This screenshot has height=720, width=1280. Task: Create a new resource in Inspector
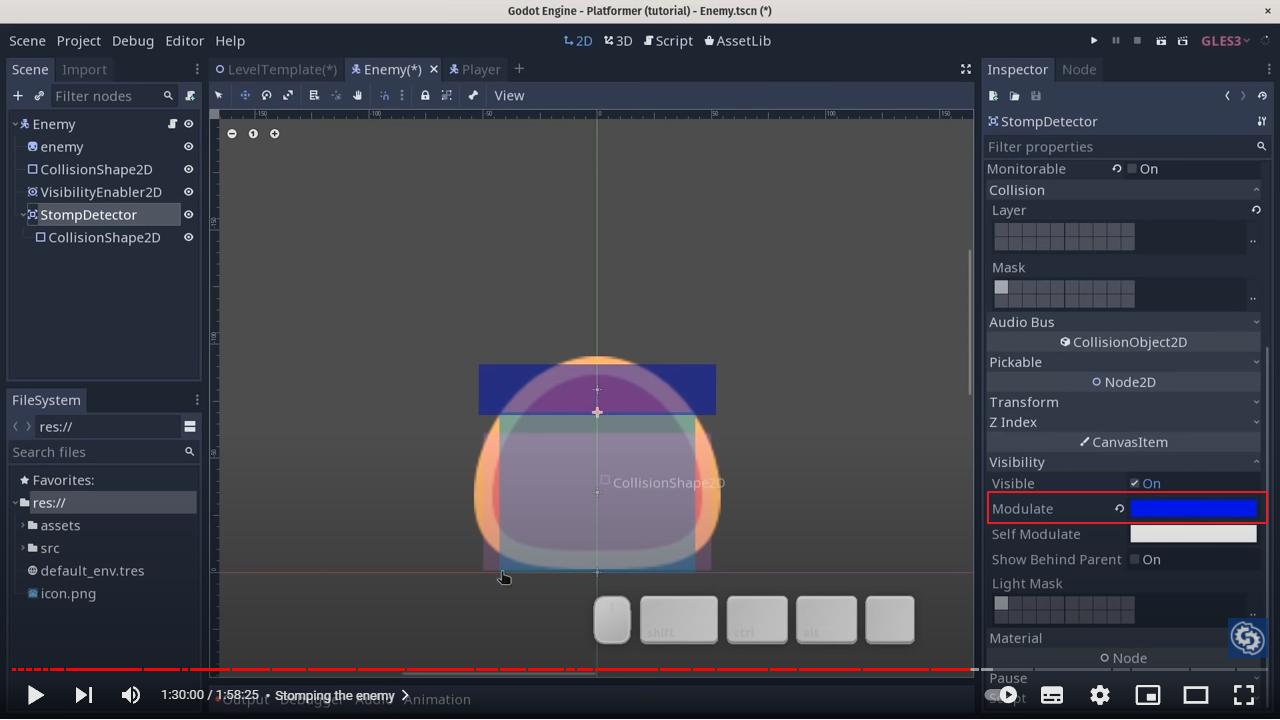pos(993,96)
